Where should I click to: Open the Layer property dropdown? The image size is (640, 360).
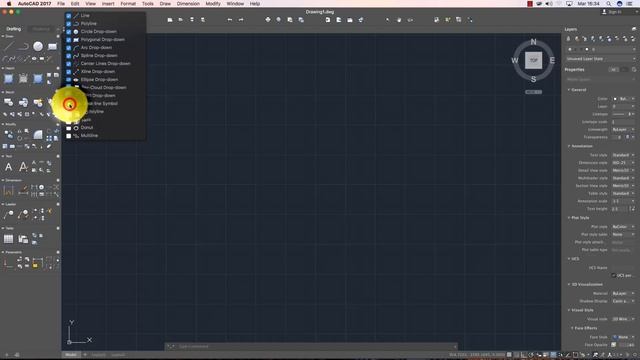tap(623, 107)
